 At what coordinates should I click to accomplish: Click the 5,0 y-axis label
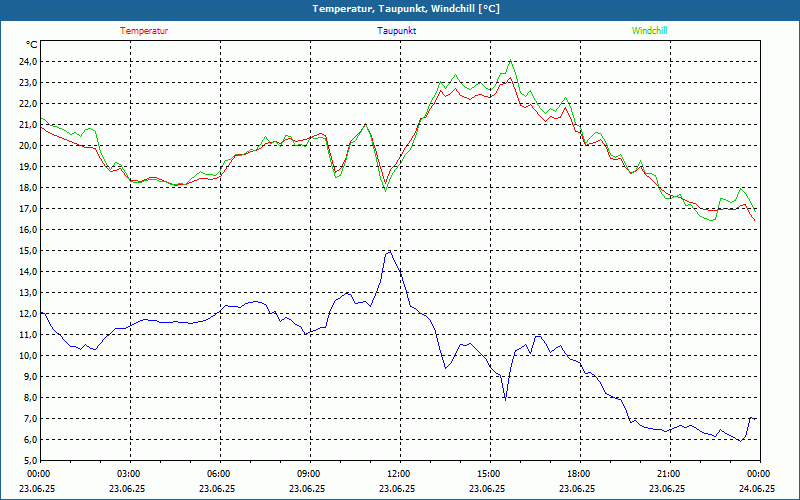point(31,461)
